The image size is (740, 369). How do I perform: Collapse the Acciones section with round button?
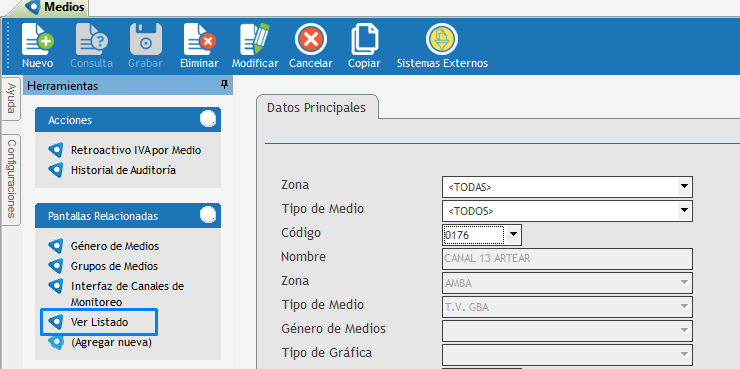pos(208,119)
